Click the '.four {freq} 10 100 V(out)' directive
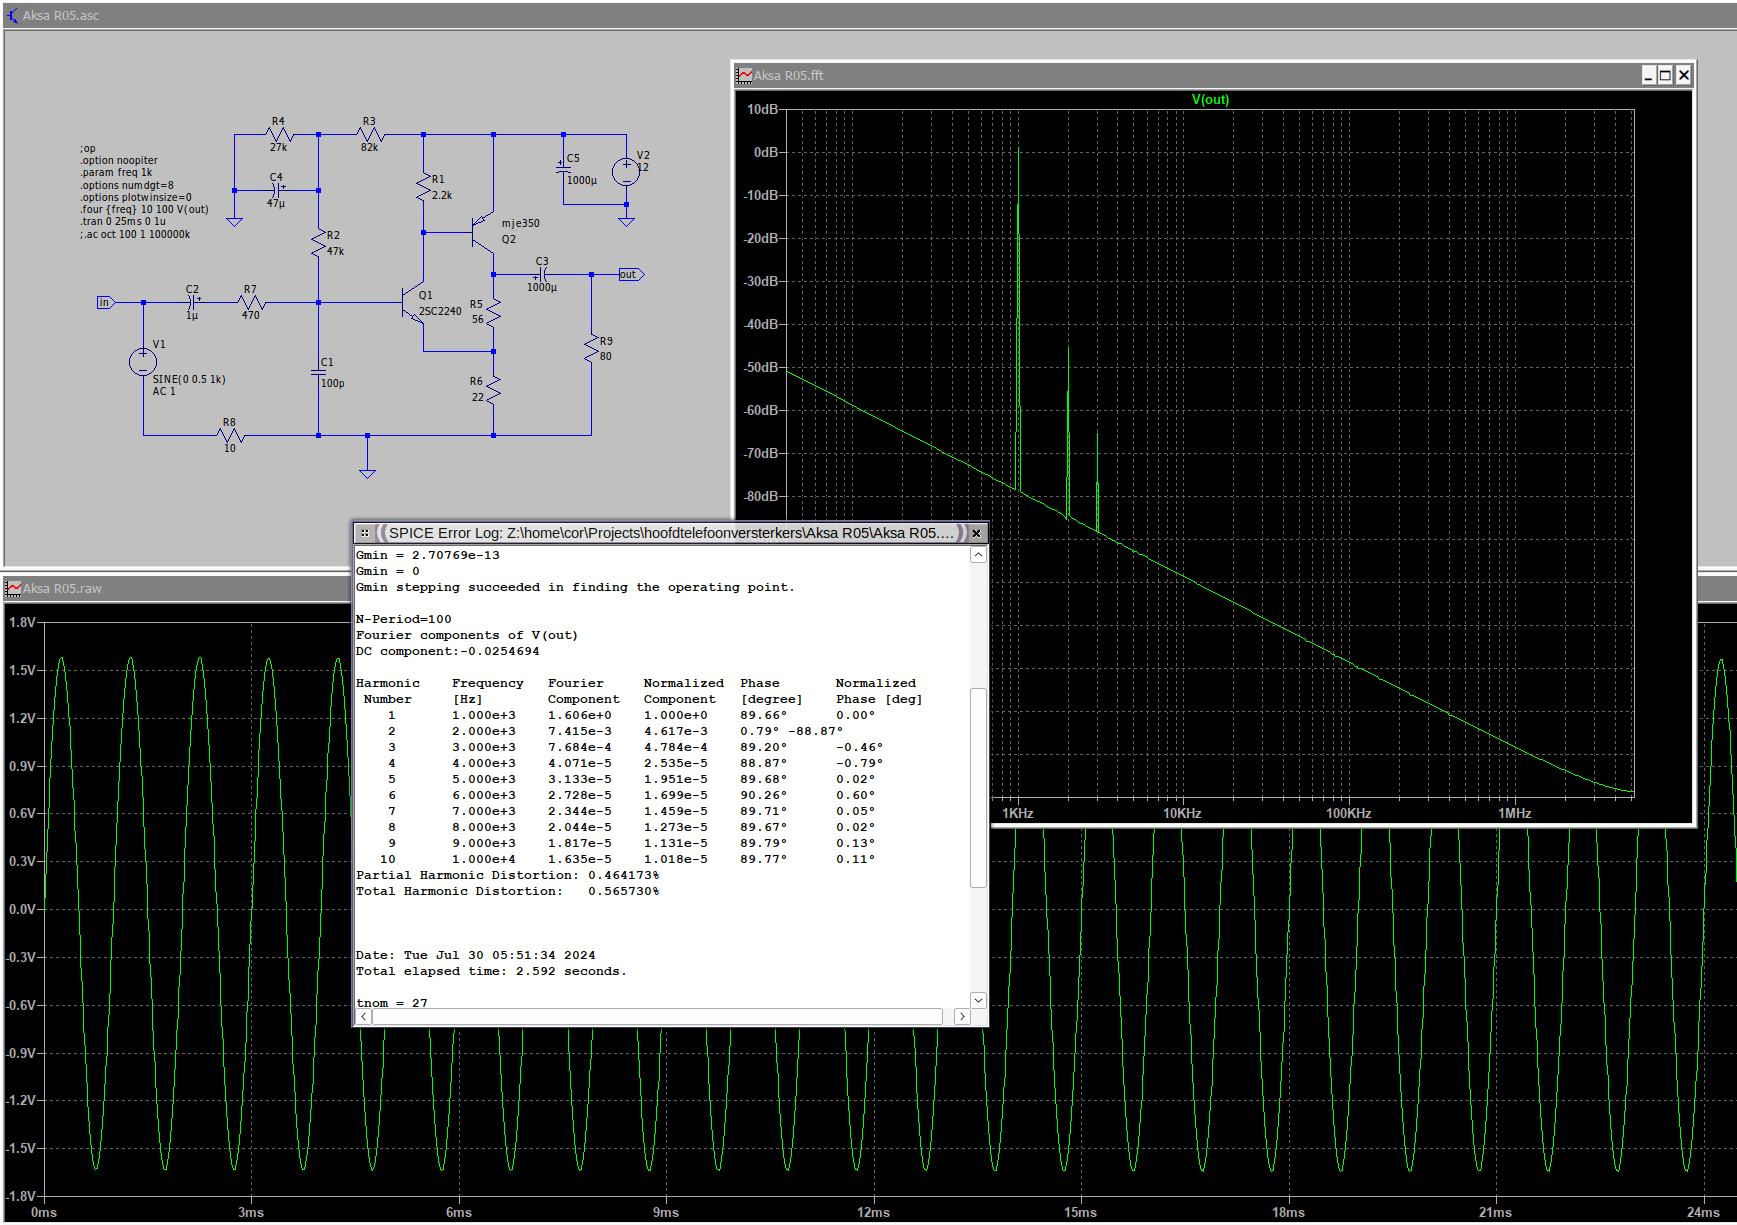Screen dimensions: 1737x1225 click(144, 210)
